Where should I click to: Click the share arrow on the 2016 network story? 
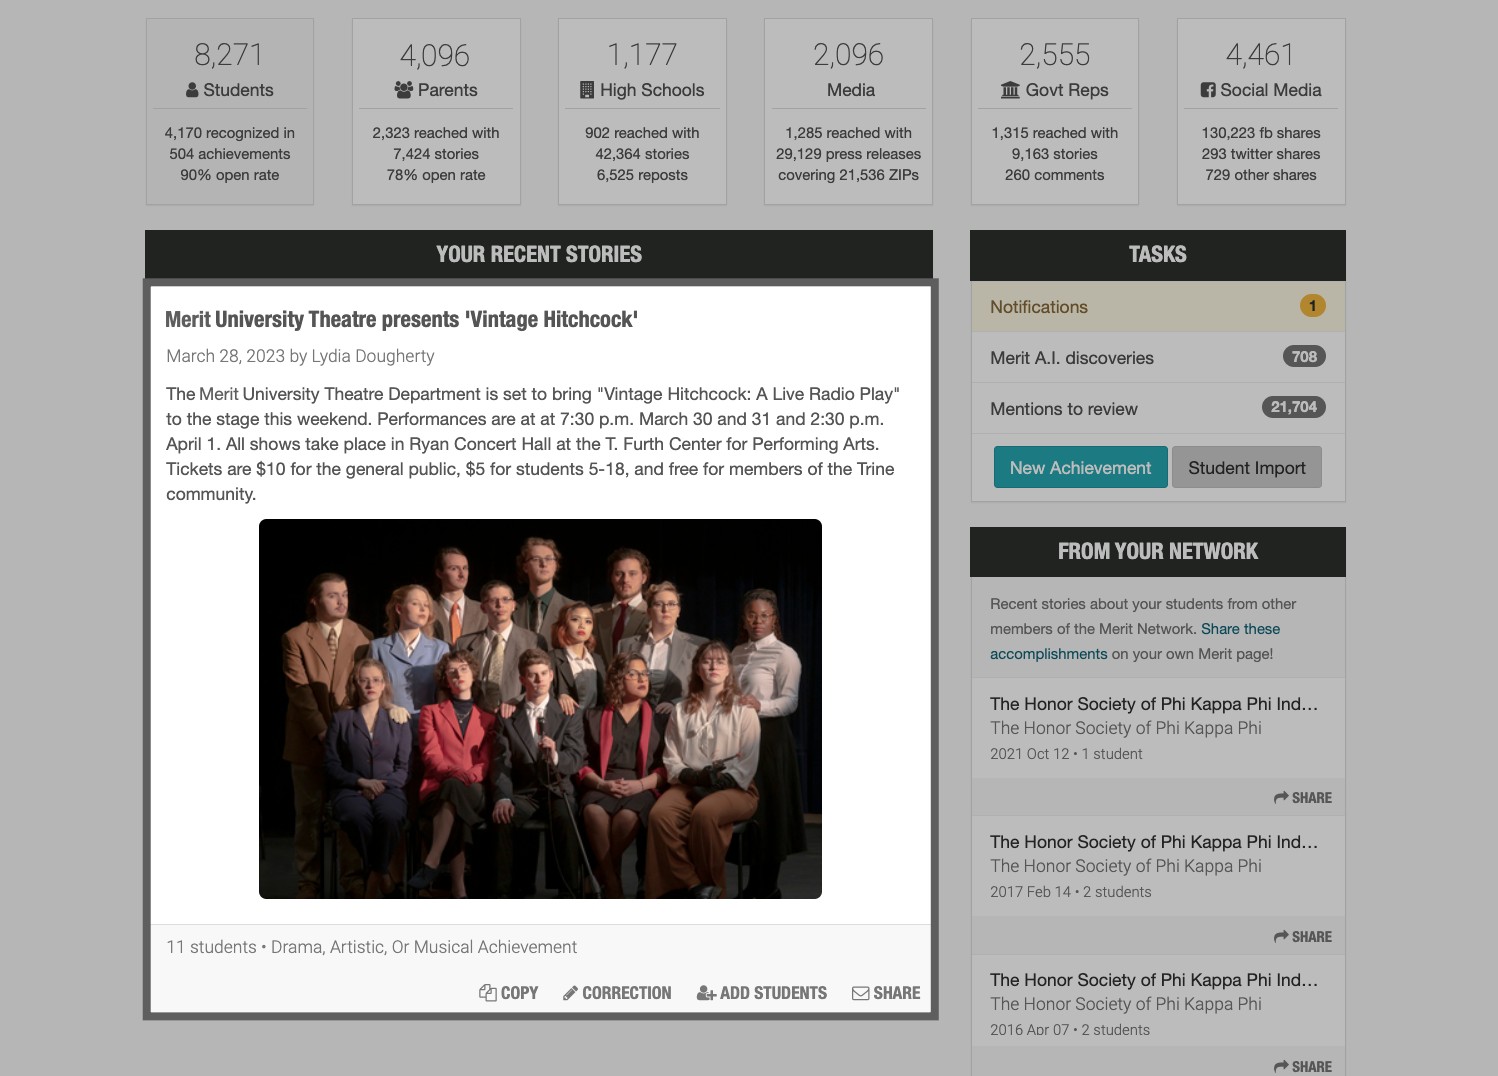tap(1279, 1066)
